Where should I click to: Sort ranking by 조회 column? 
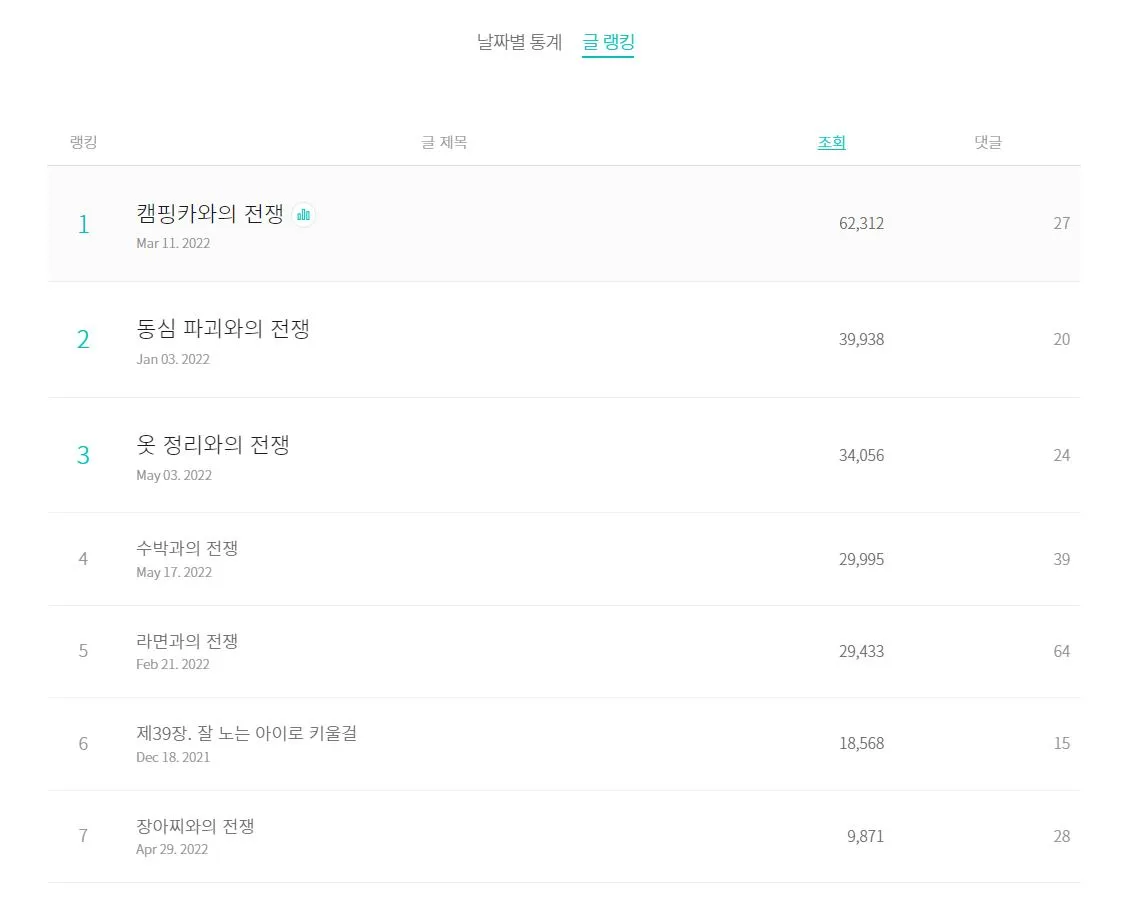click(831, 142)
